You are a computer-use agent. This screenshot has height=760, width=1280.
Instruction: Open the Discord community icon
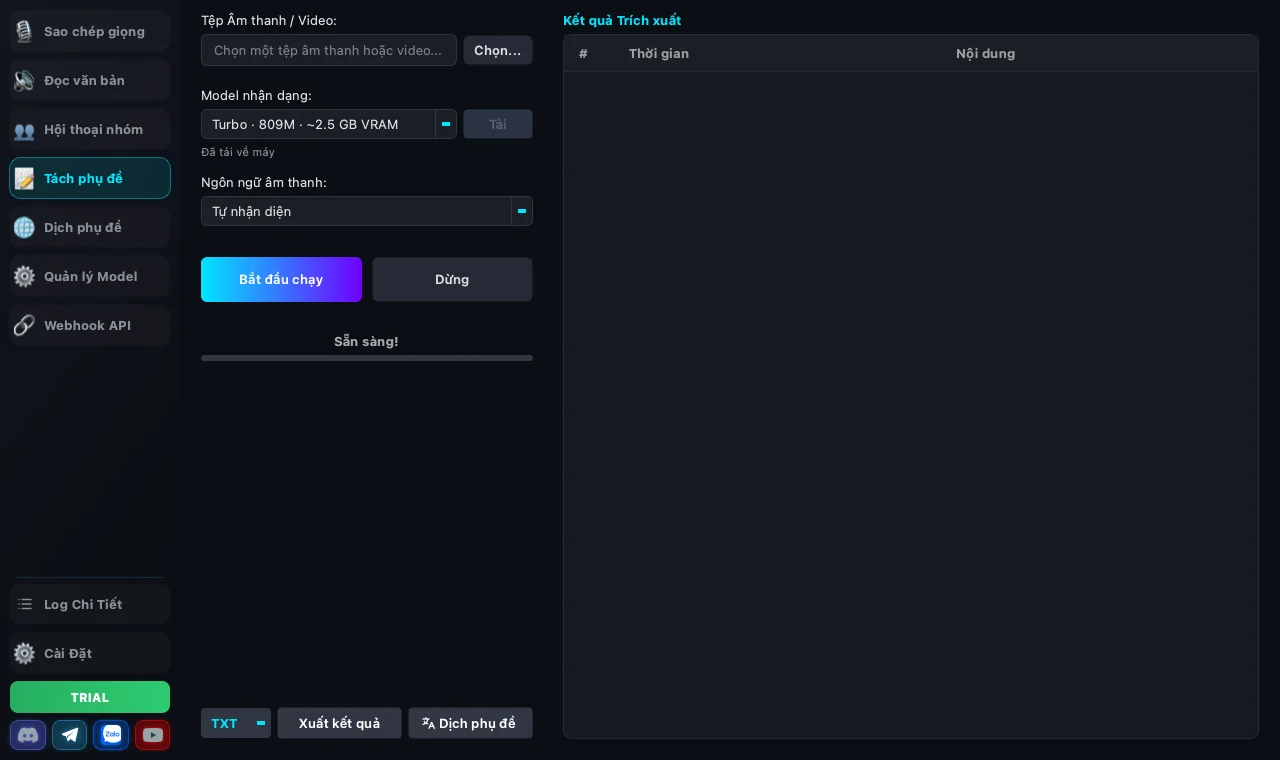click(x=28, y=735)
